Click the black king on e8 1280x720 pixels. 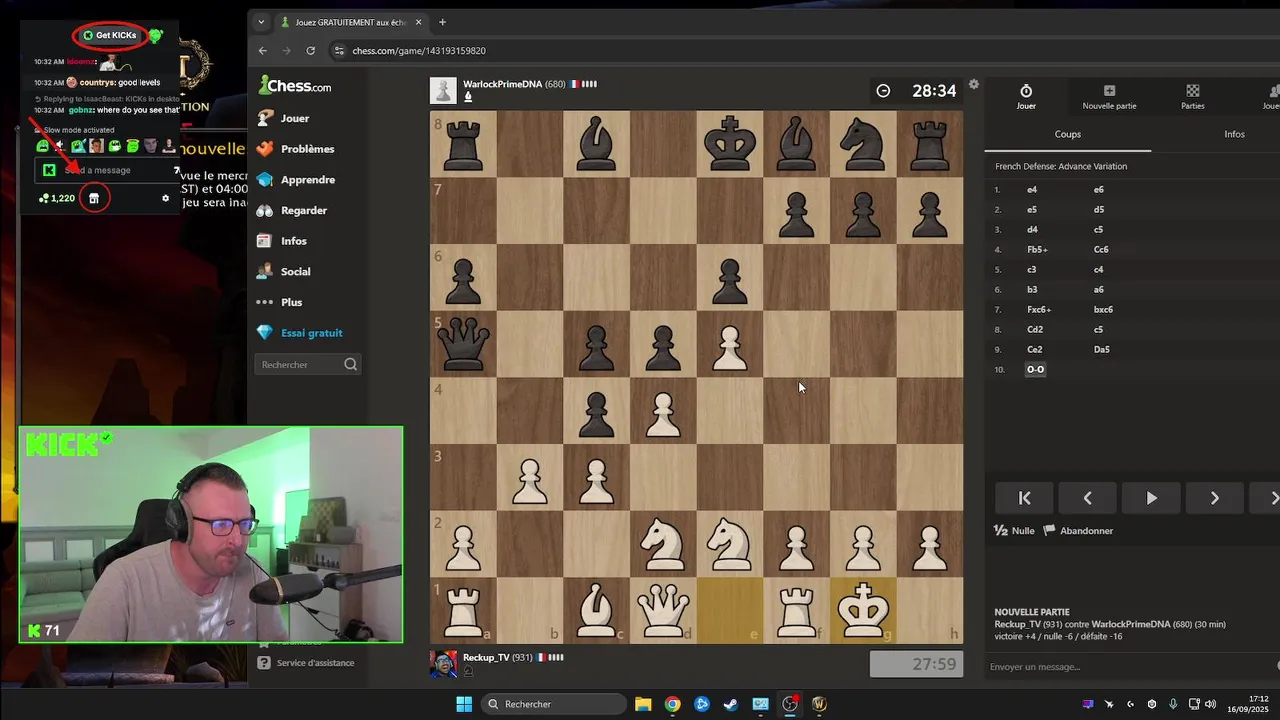(x=730, y=144)
